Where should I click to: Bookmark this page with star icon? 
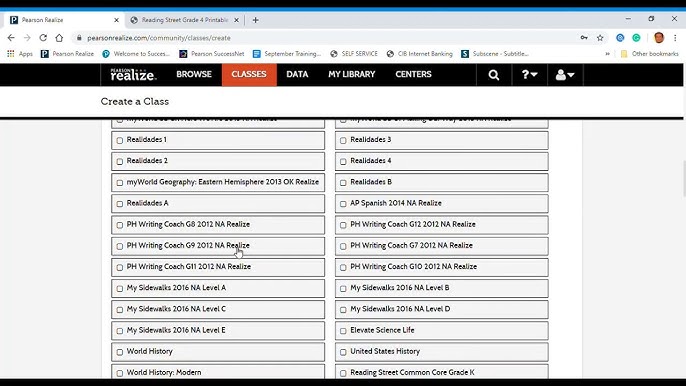click(600, 38)
